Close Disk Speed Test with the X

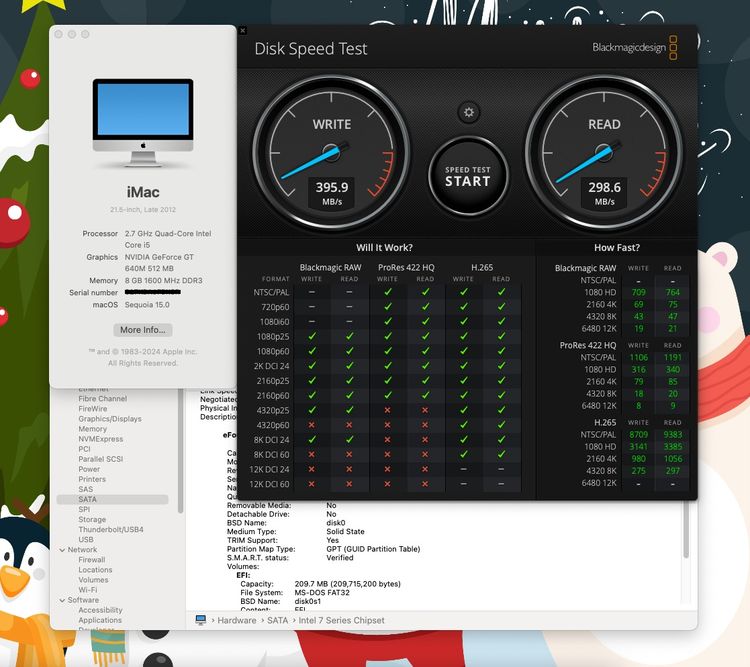(x=243, y=31)
